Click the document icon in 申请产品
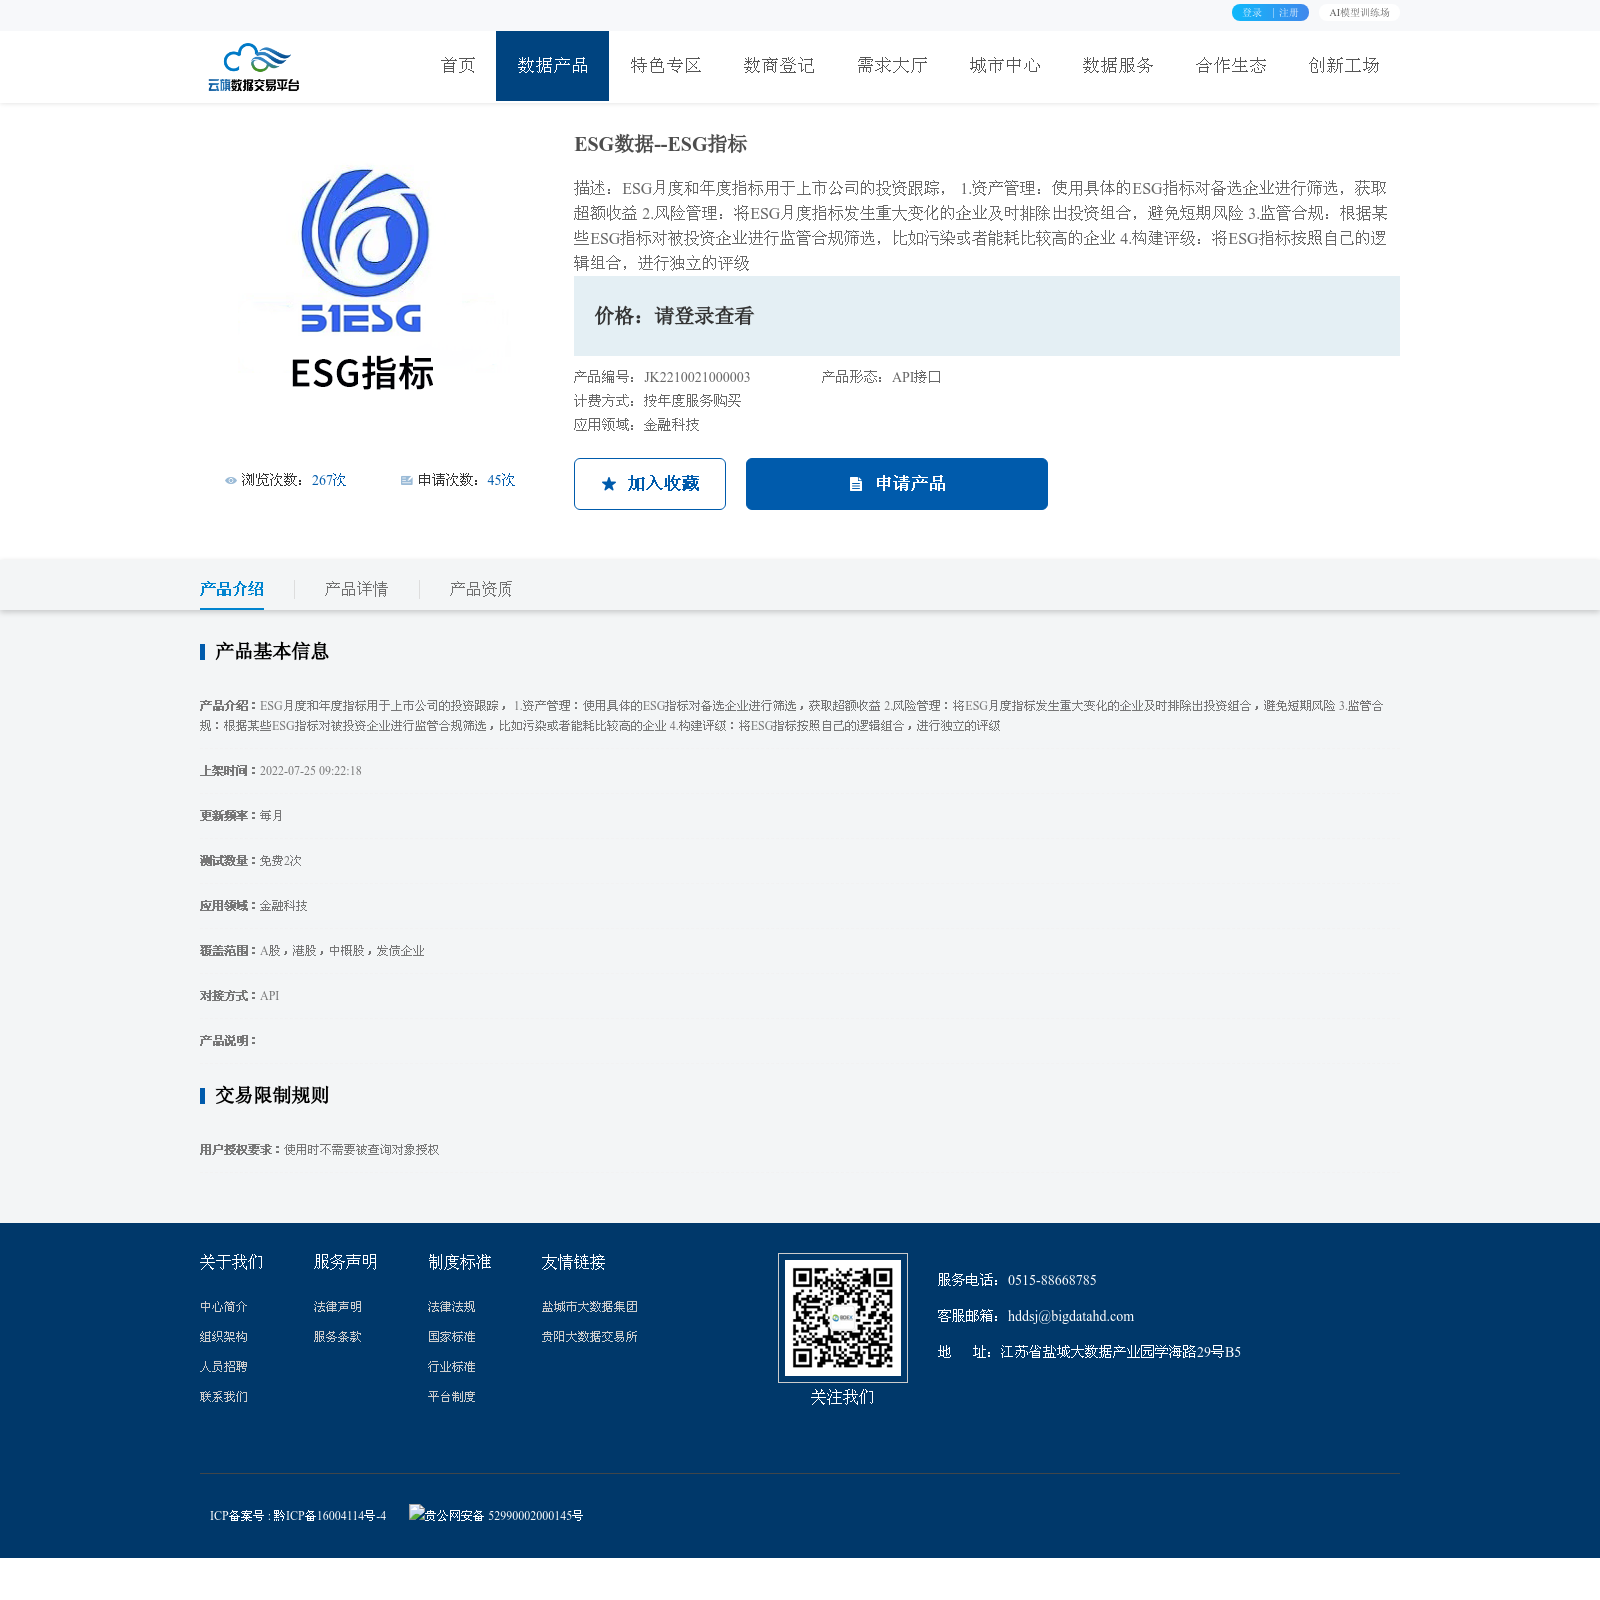The height and width of the screenshot is (1600, 1600). (856, 484)
